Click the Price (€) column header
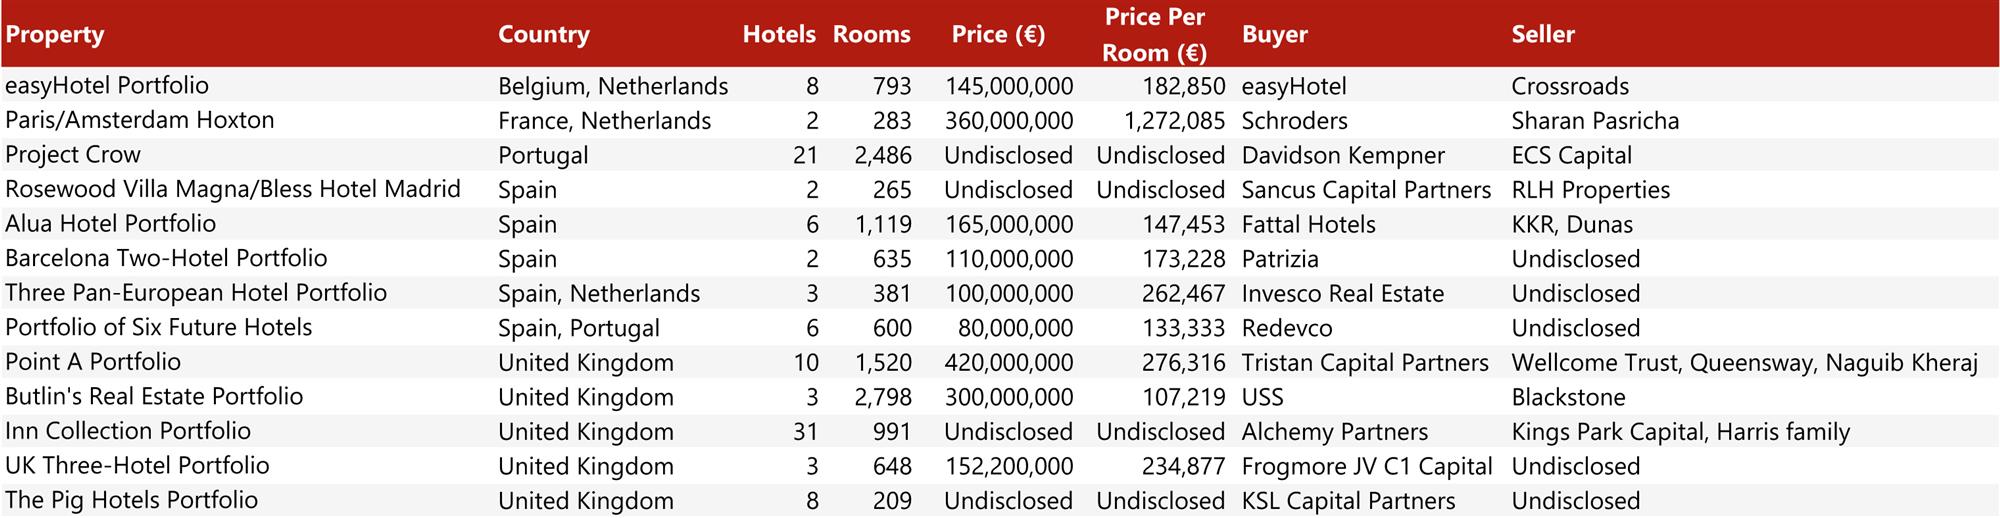Screen dimensions: 2000x518 click(x=998, y=35)
